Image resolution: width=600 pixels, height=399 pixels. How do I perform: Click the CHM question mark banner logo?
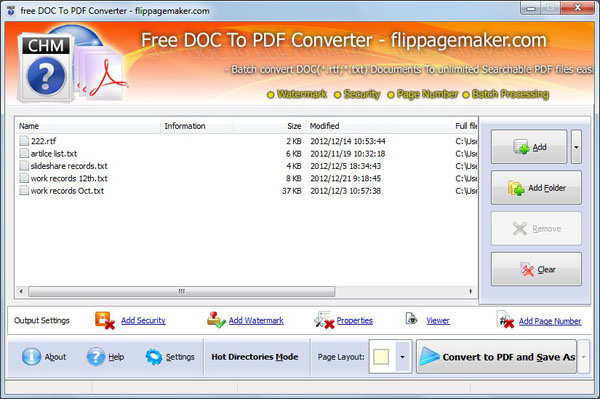coord(46,67)
